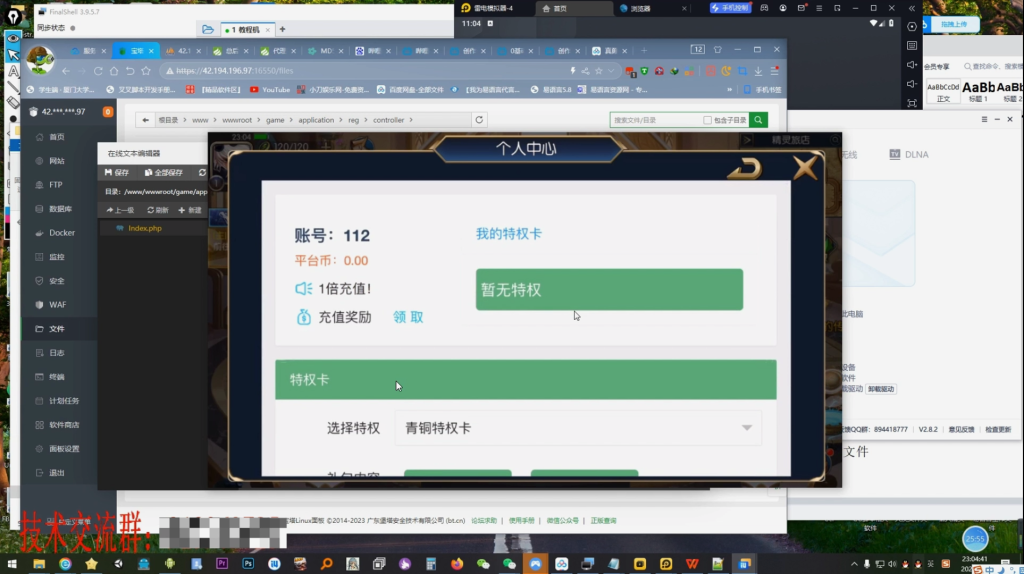
Task: Click the money bag icon beside 充值奖励
Action: pyautogui.click(x=304, y=317)
